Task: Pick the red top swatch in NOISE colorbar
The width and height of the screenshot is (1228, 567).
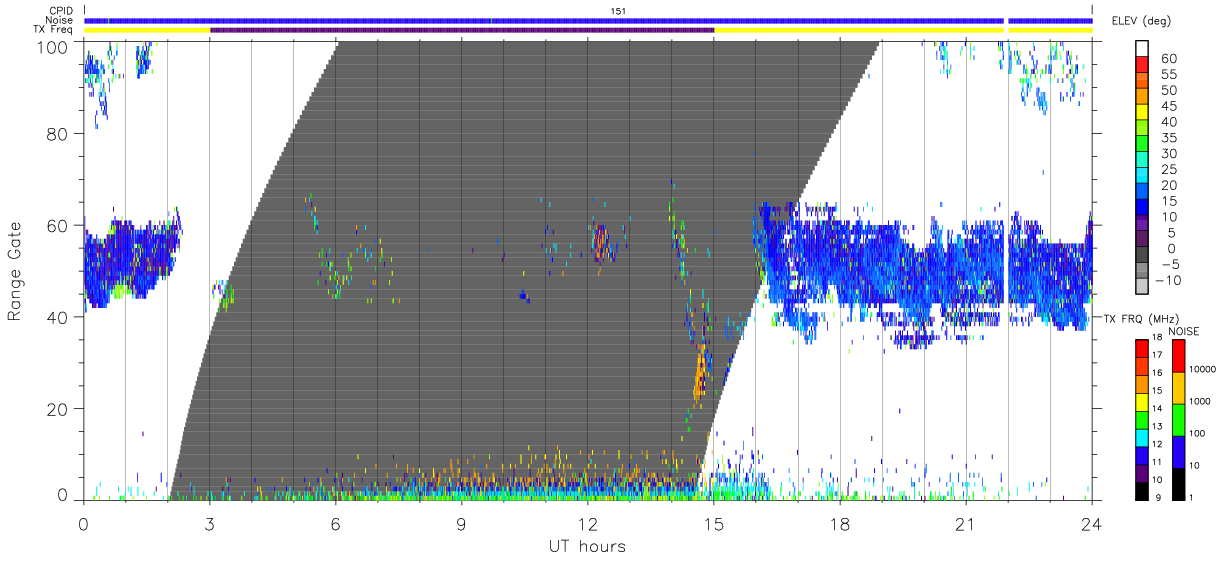Action: click(x=1178, y=356)
